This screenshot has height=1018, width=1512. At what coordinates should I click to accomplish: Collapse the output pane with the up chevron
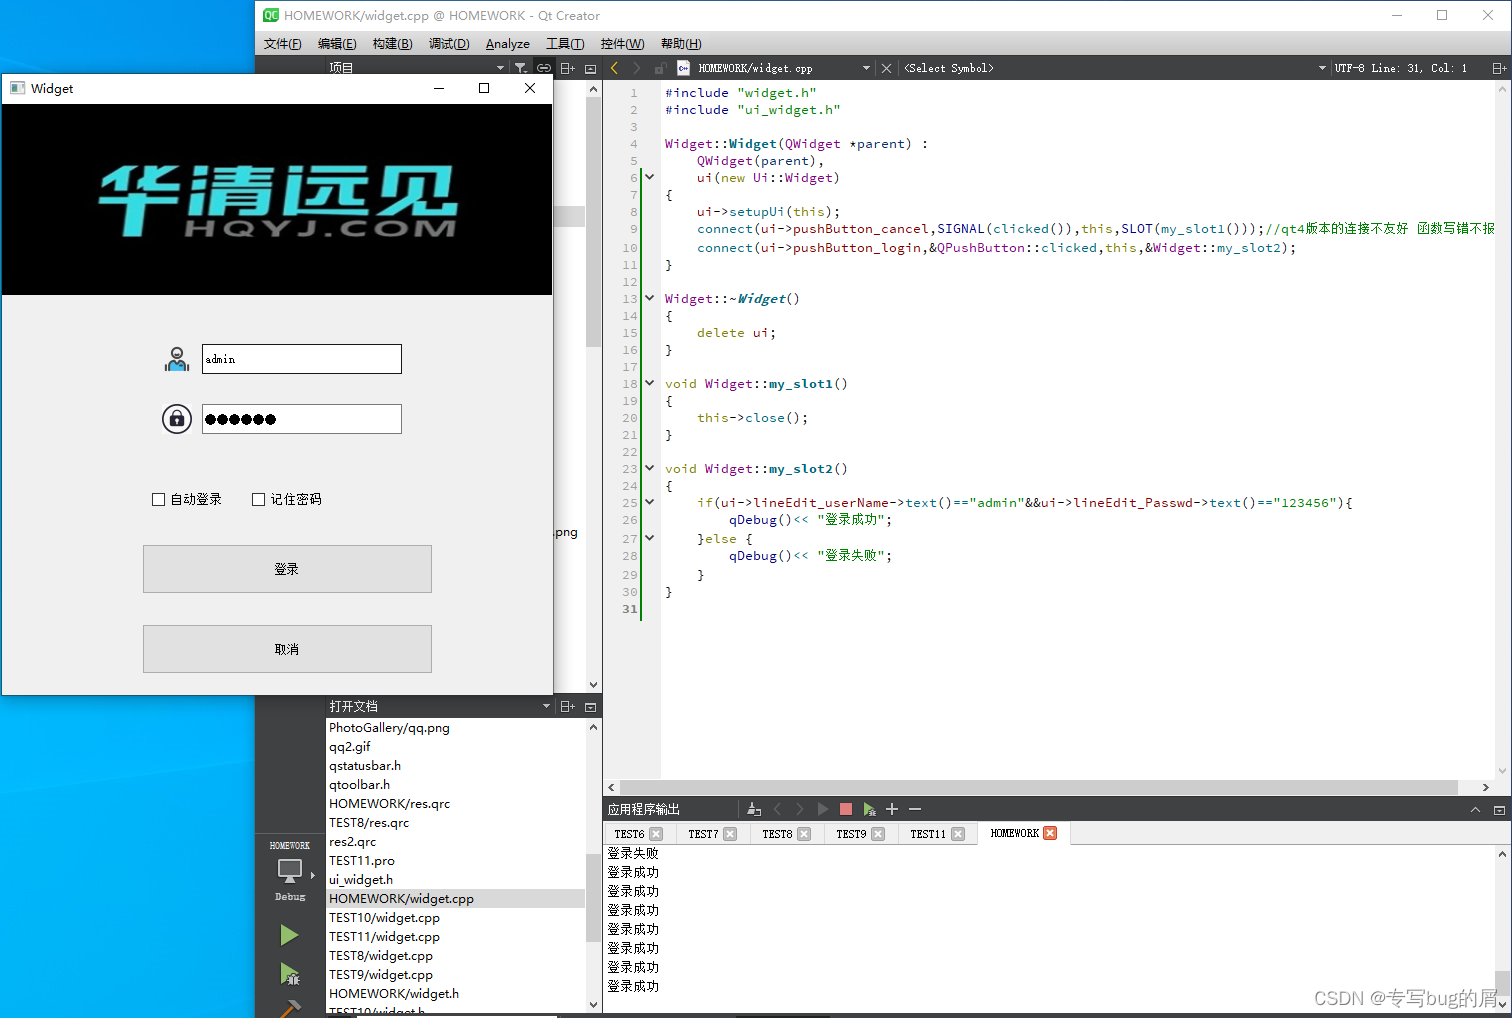(x=1475, y=809)
